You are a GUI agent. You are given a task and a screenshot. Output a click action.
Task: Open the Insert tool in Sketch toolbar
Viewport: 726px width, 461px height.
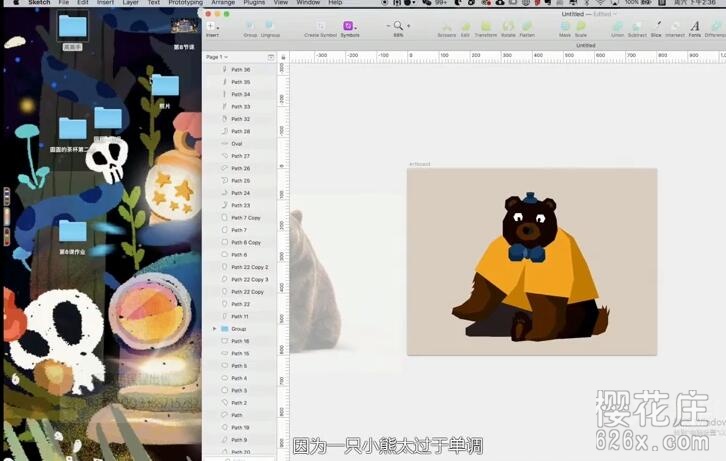212,27
